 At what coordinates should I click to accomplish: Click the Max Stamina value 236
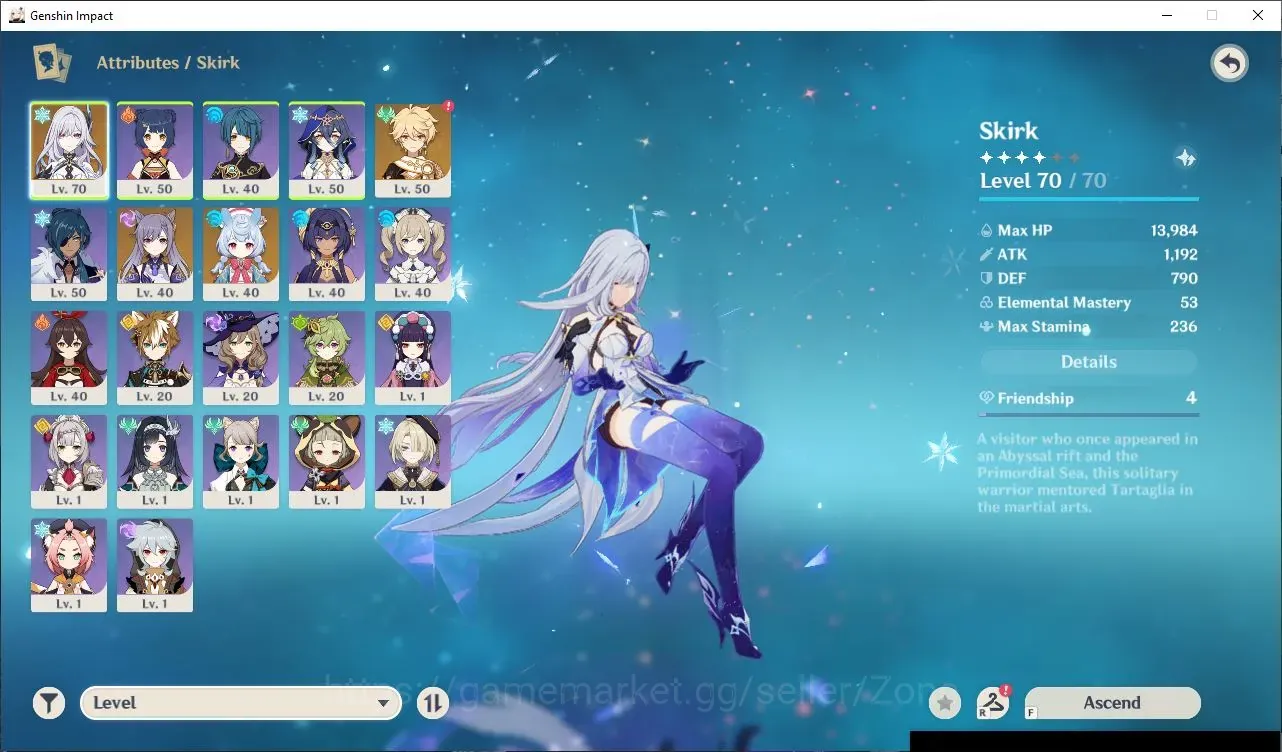pyautogui.click(x=1184, y=327)
